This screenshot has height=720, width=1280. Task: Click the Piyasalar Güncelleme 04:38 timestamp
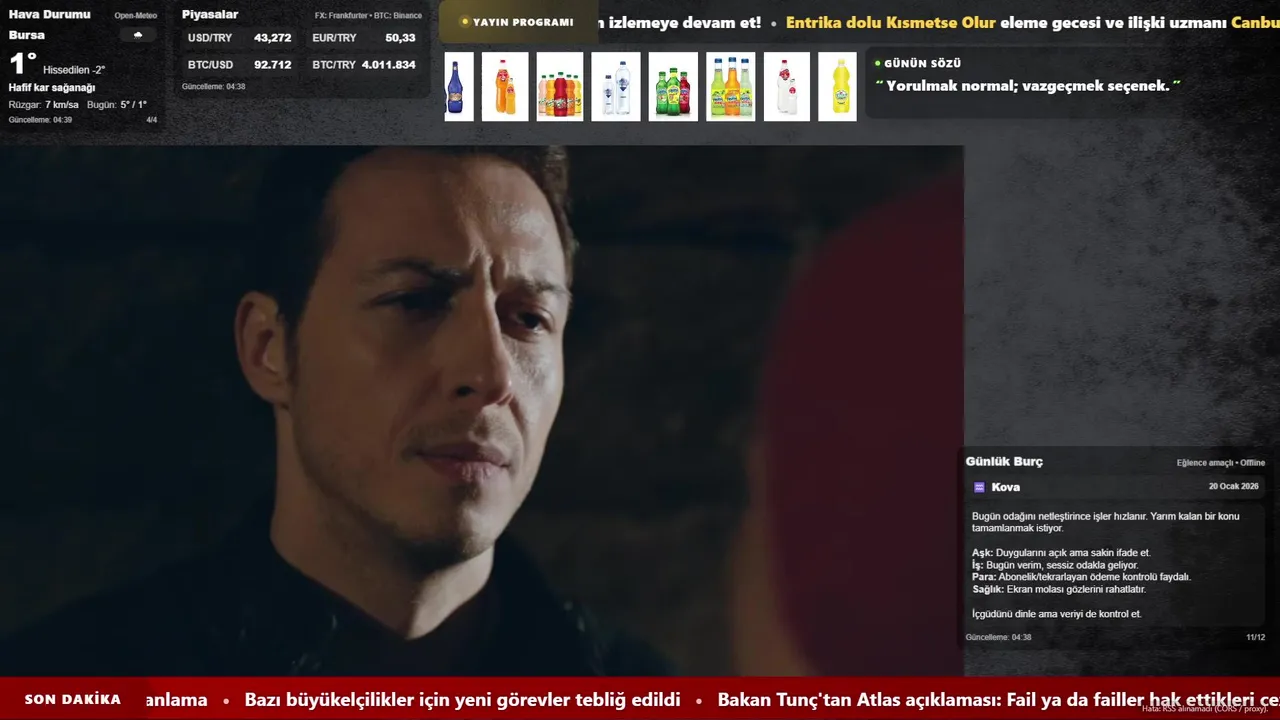pos(213,87)
